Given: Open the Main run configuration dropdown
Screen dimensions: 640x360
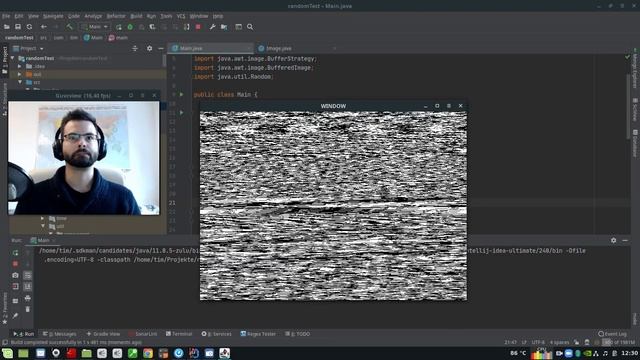Looking at the screenshot, I should [x=95, y=27].
